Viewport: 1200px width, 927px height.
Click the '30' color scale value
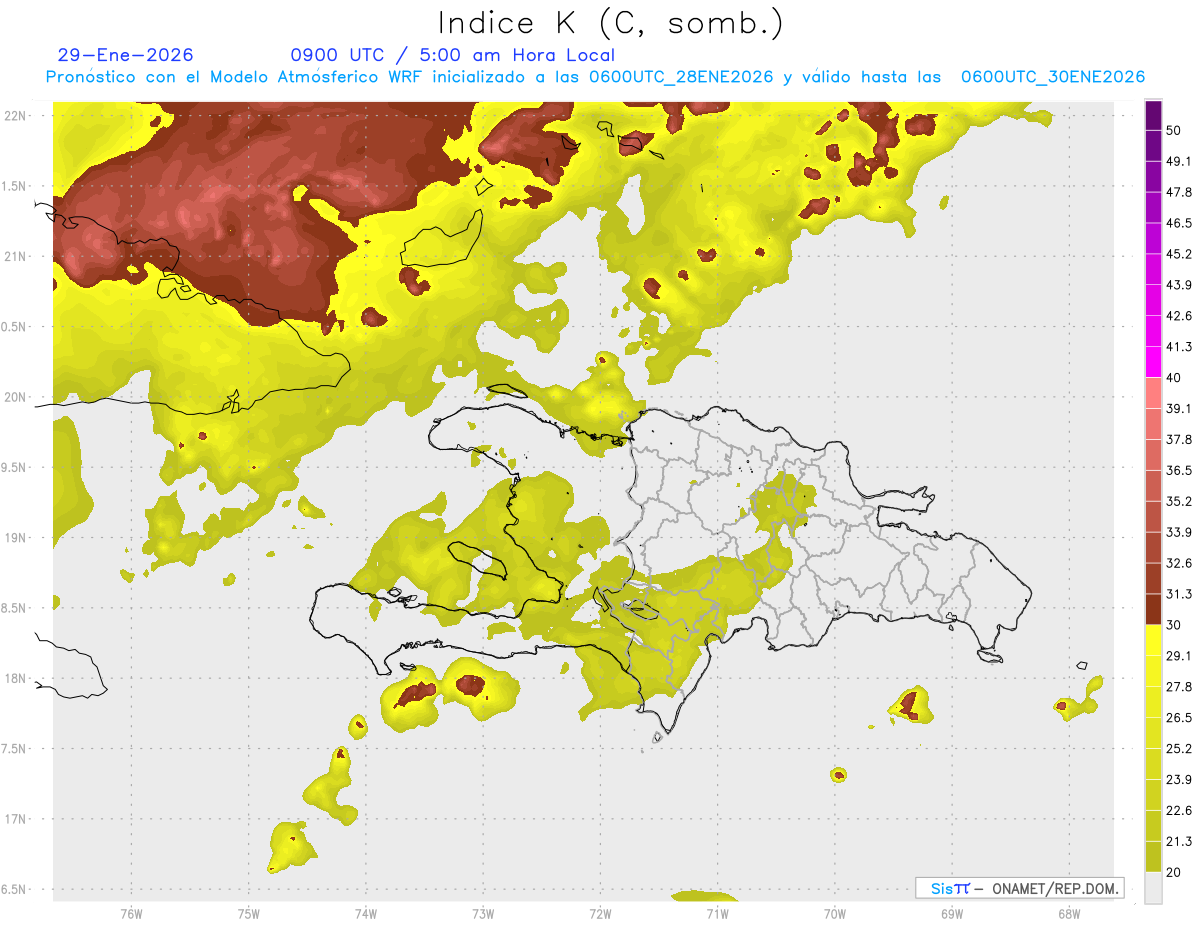[1174, 625]
